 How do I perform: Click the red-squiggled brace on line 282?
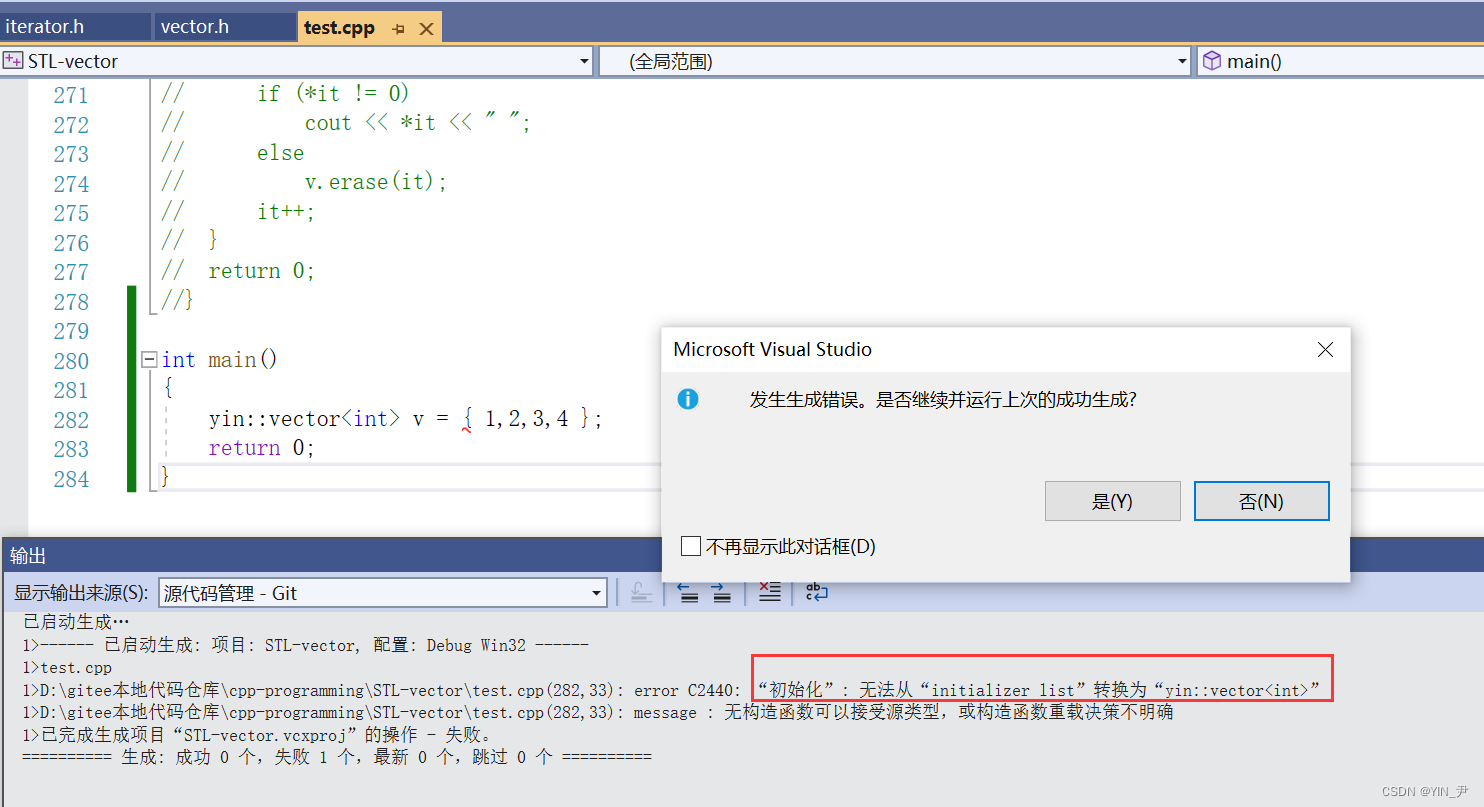coord(467,419)
